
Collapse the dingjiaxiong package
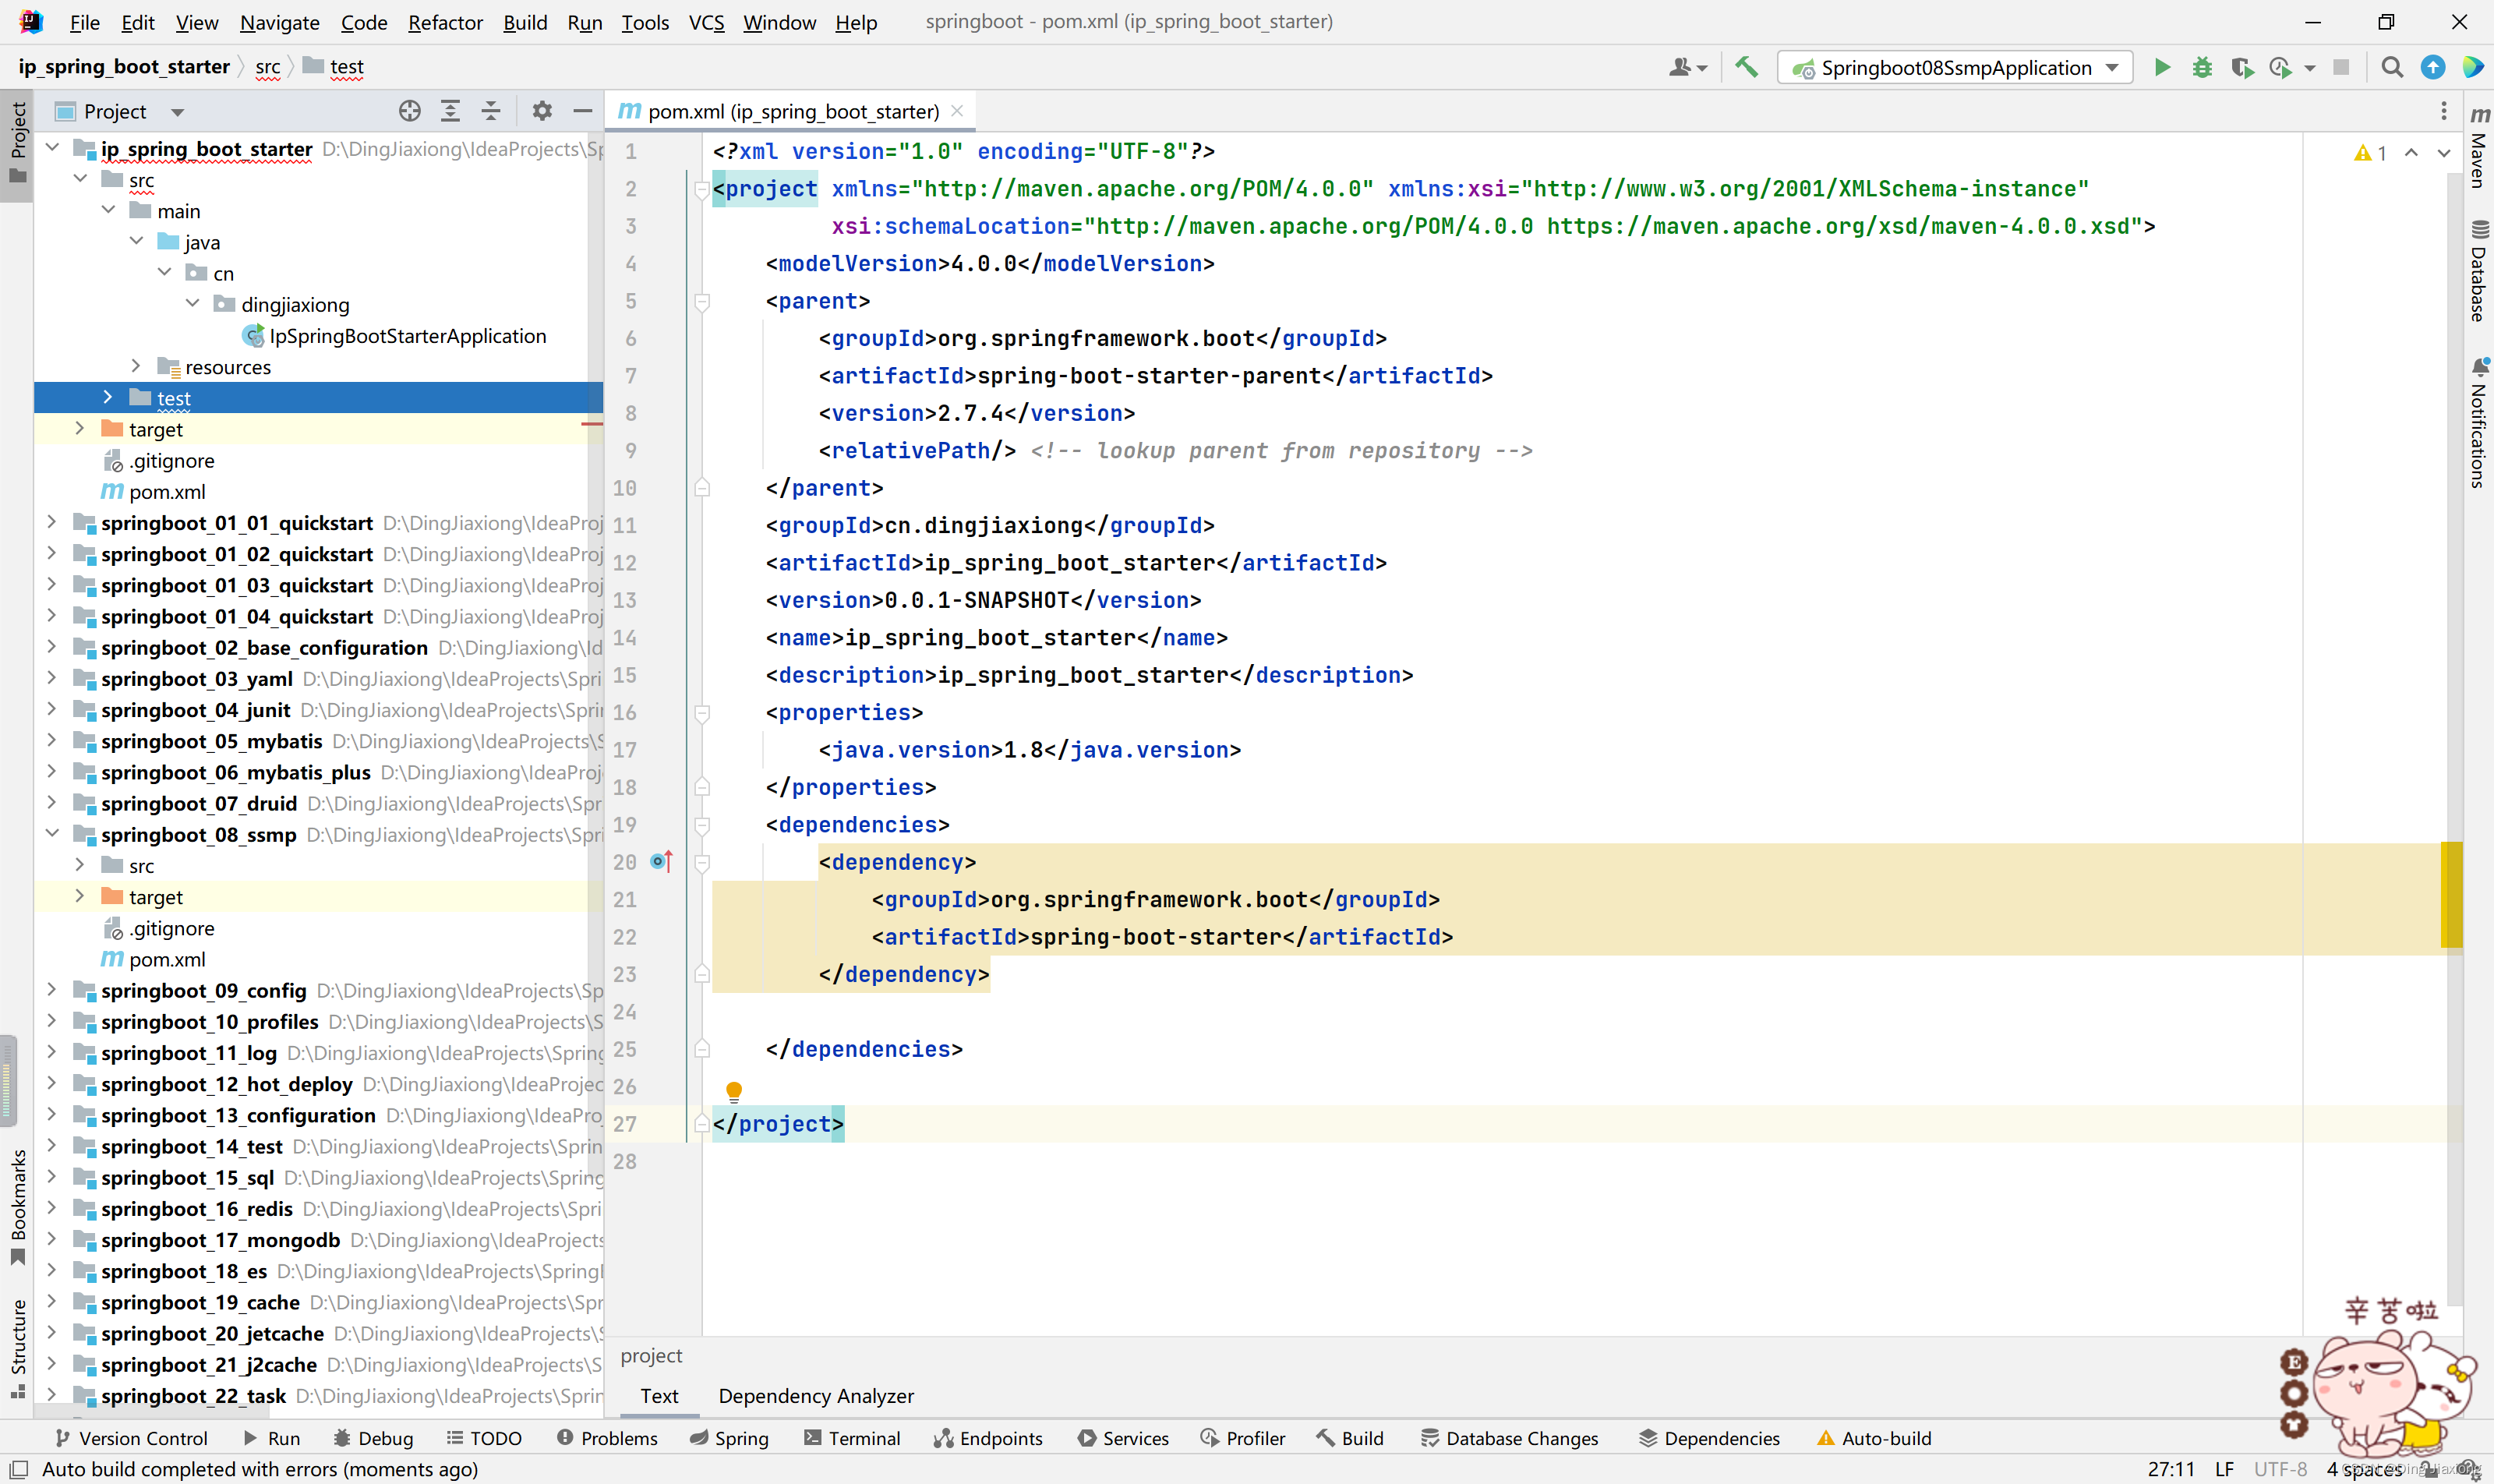click(x=192, y=303)
